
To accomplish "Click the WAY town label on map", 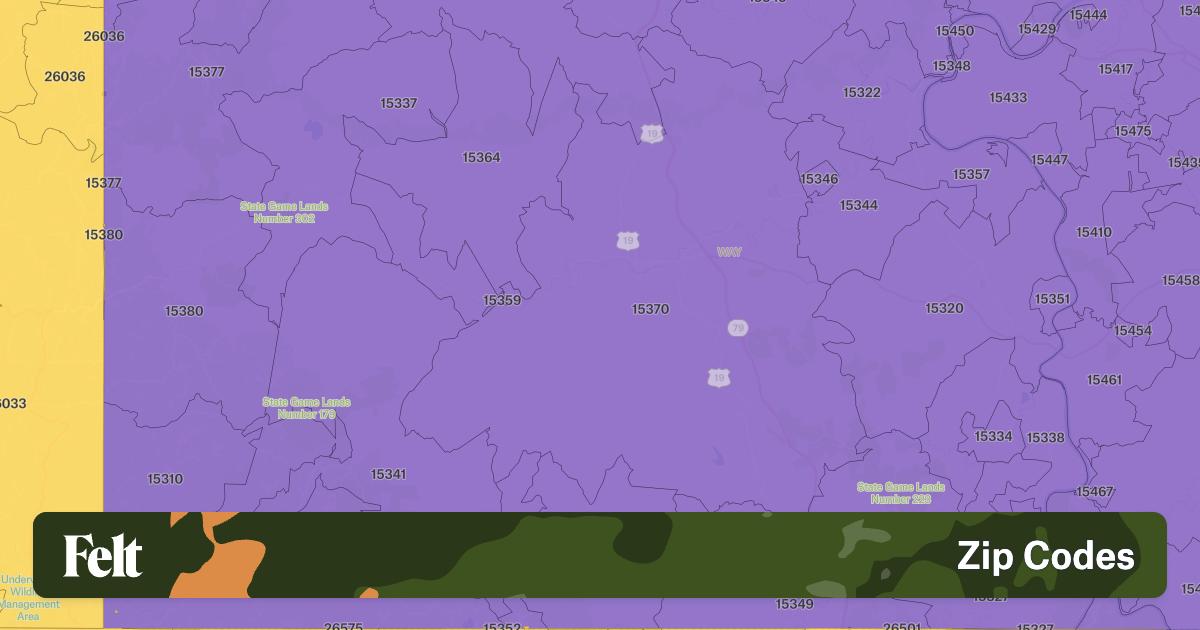I will click(729, 252).
